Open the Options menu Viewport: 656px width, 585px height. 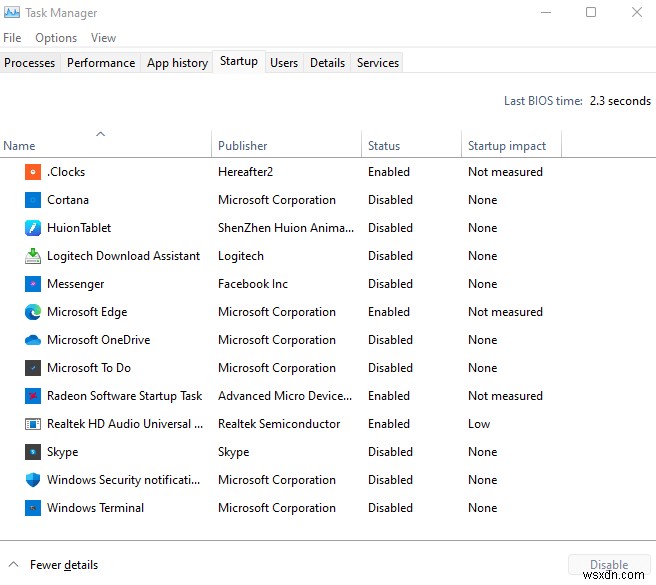[x=56, y=38]
